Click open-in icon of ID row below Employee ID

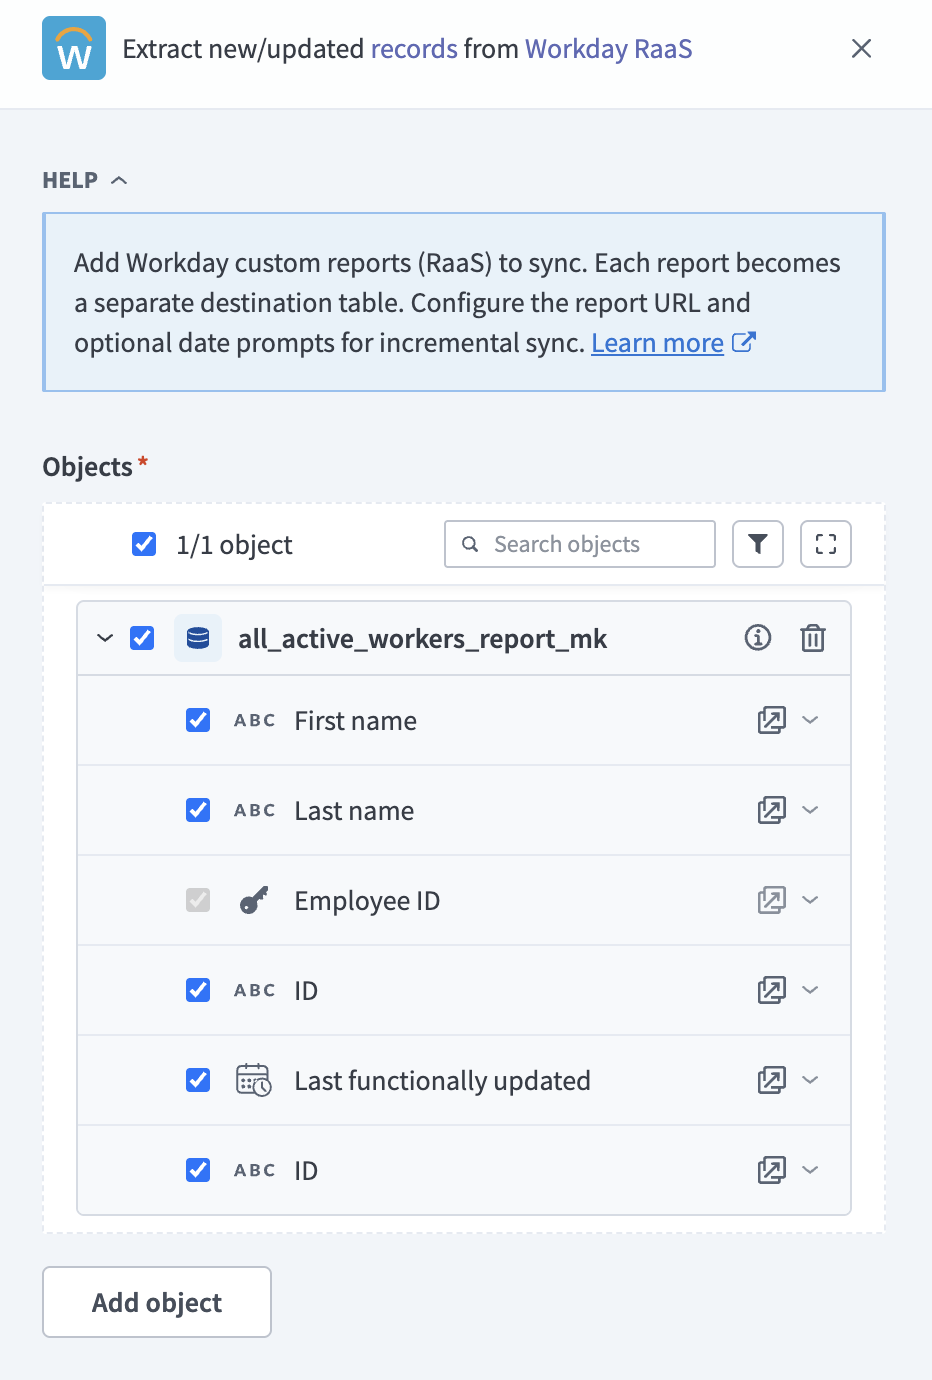tap(771, 990)
